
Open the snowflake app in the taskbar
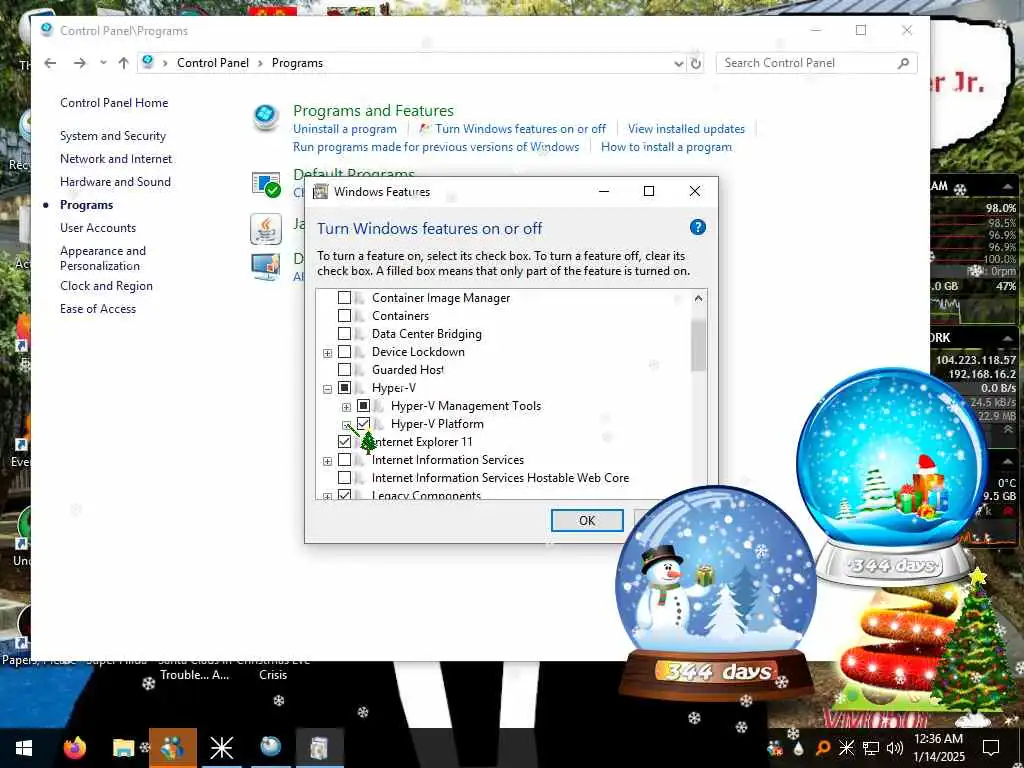pos(221,748)
